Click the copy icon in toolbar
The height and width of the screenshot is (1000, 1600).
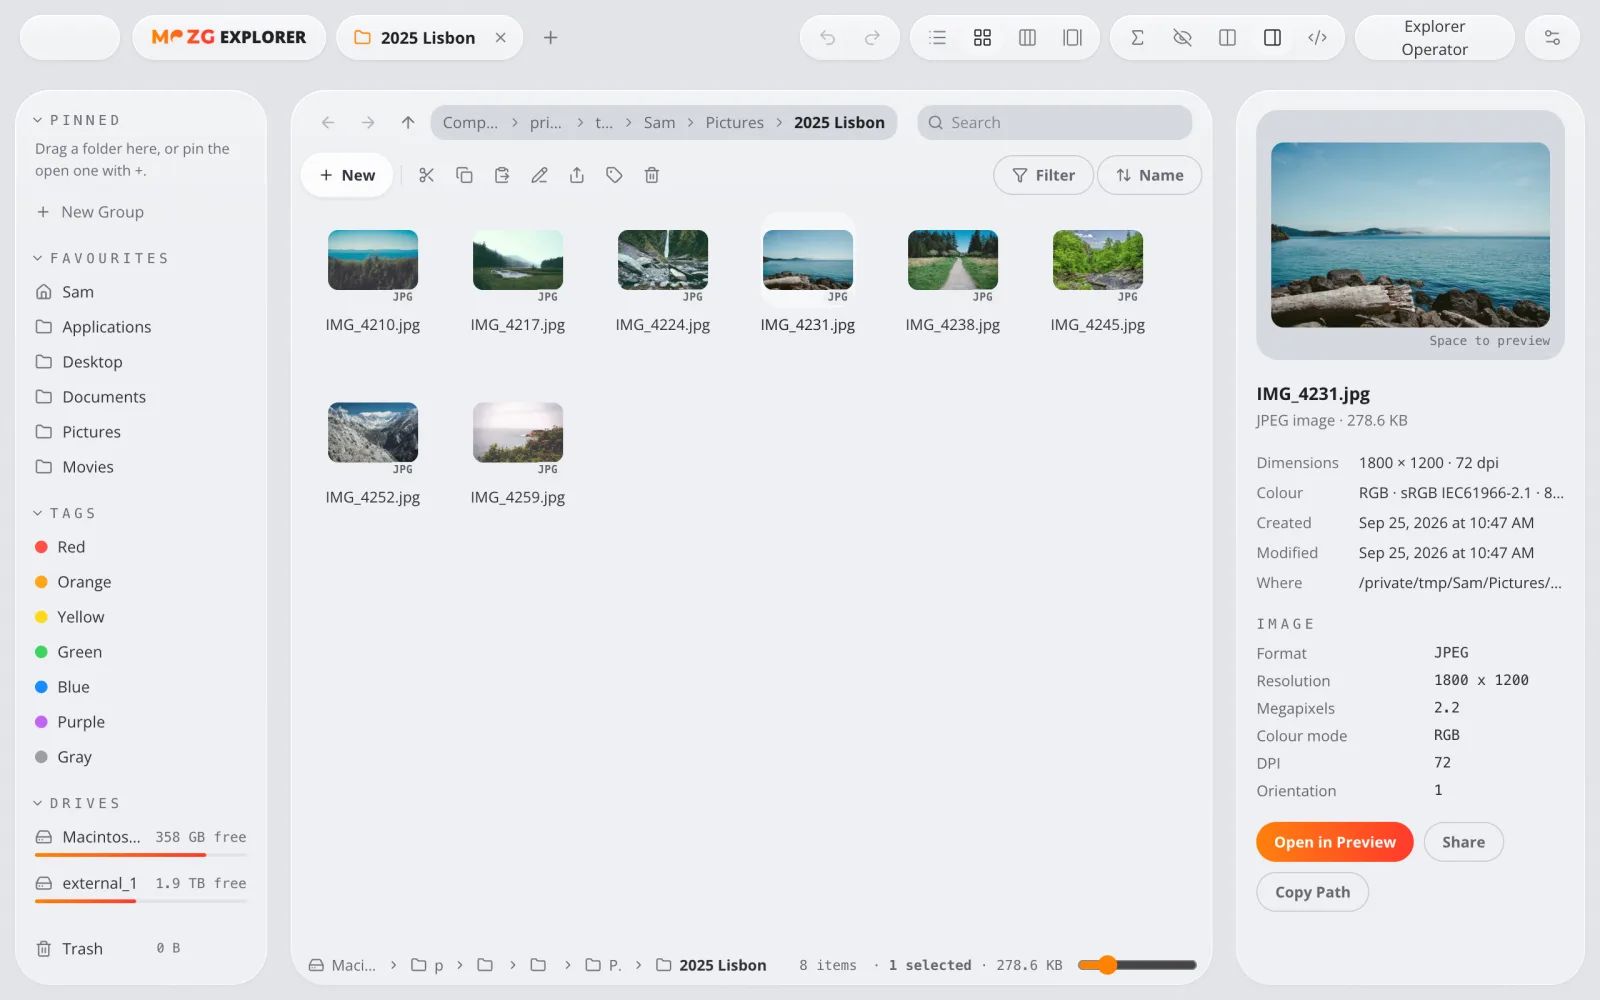point(464,175)
